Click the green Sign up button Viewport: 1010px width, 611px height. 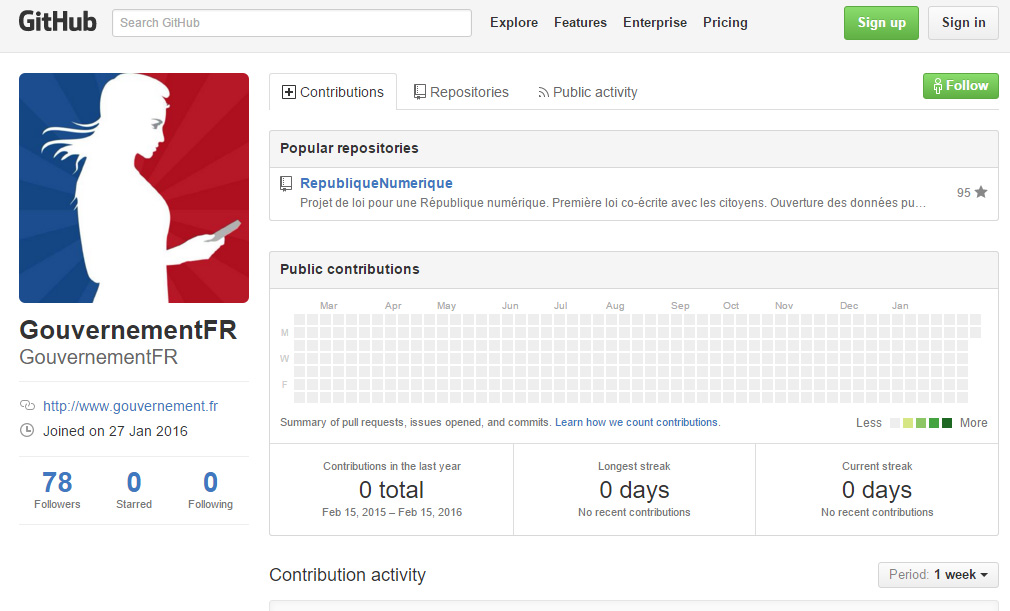(881, 23)
